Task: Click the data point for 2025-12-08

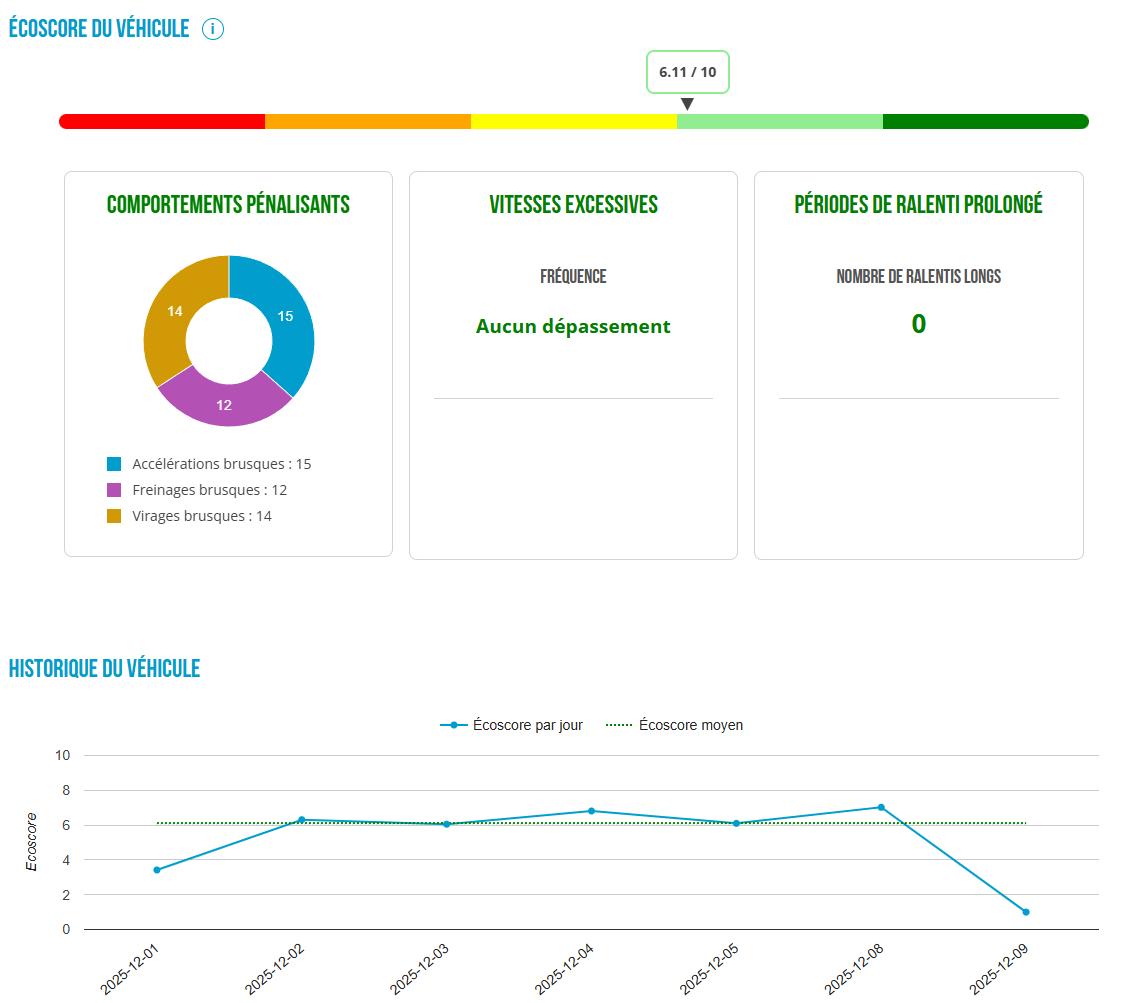Action: click(x=881, y=807)
